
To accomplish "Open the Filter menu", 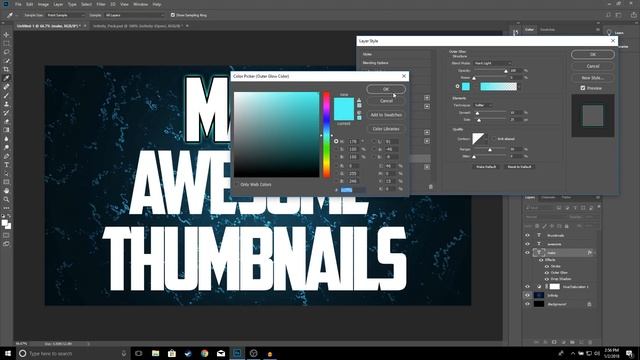I will pyautogui.click(x=101, y=4).
